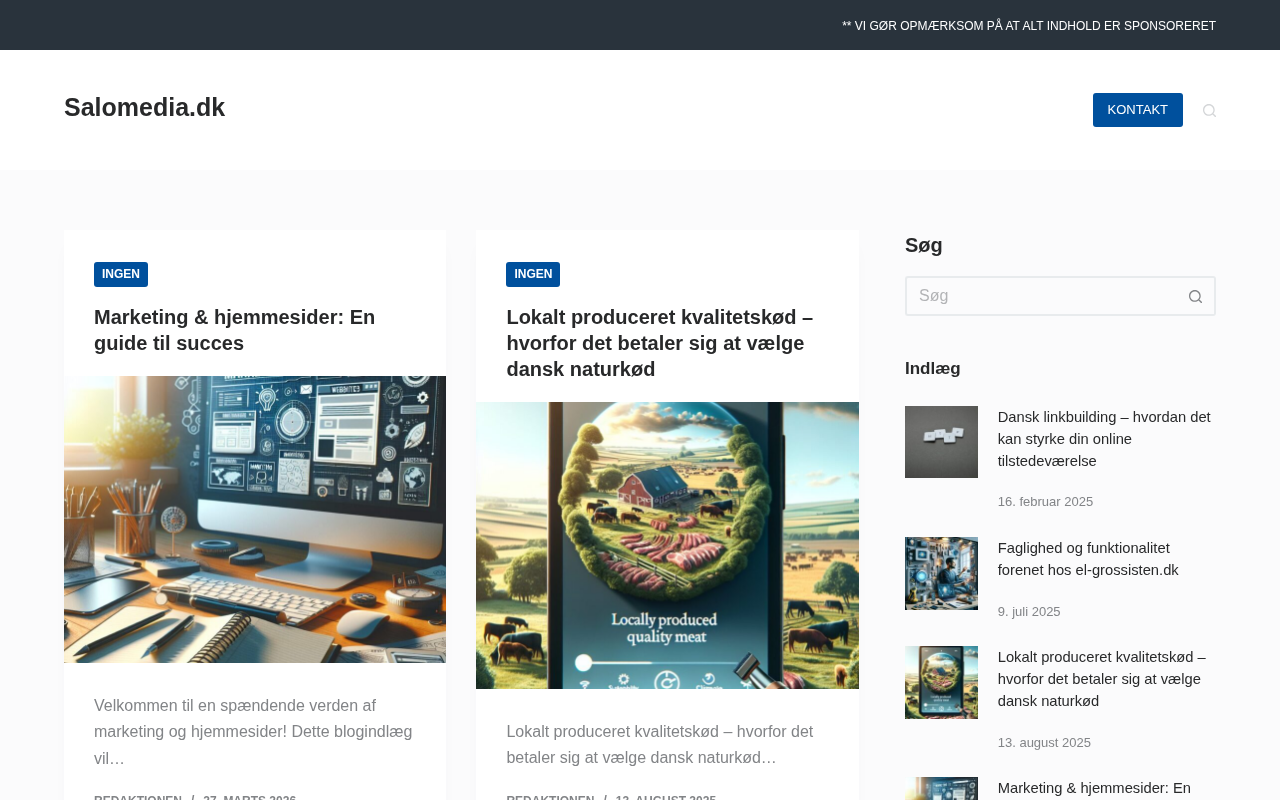1280x800 pixels.
Task: Open Dansk linkbuilding sidebar thumbnail
Action: pyautogui.click(x=941, y=442)
